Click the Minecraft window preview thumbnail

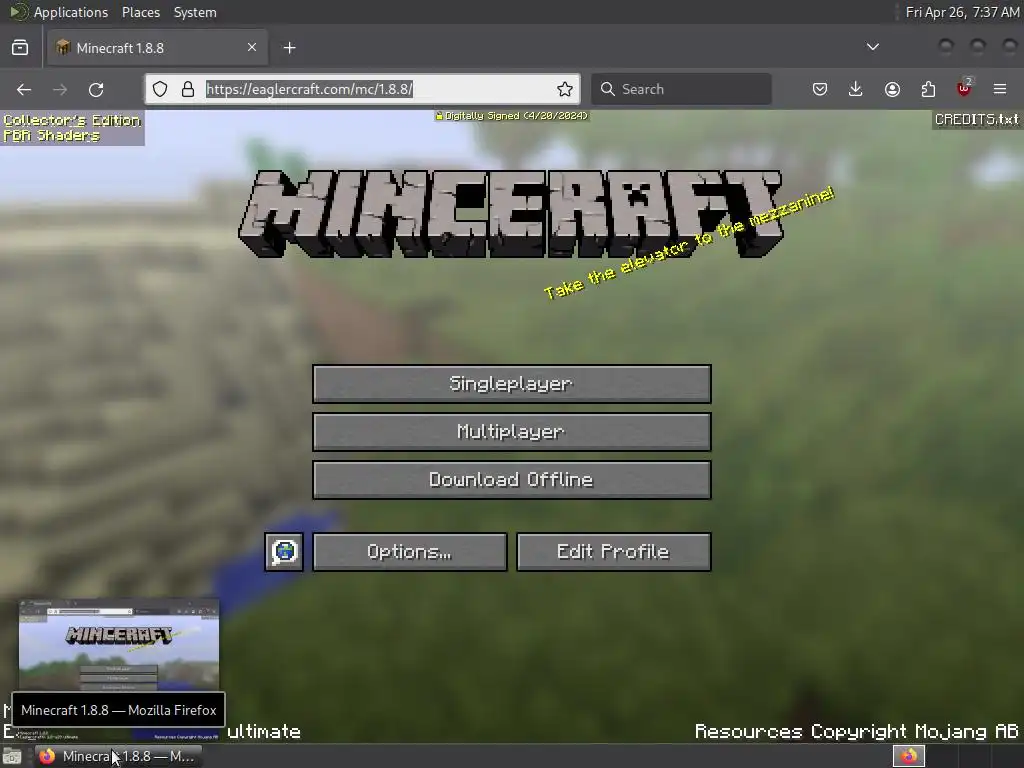tap(119, 645)
